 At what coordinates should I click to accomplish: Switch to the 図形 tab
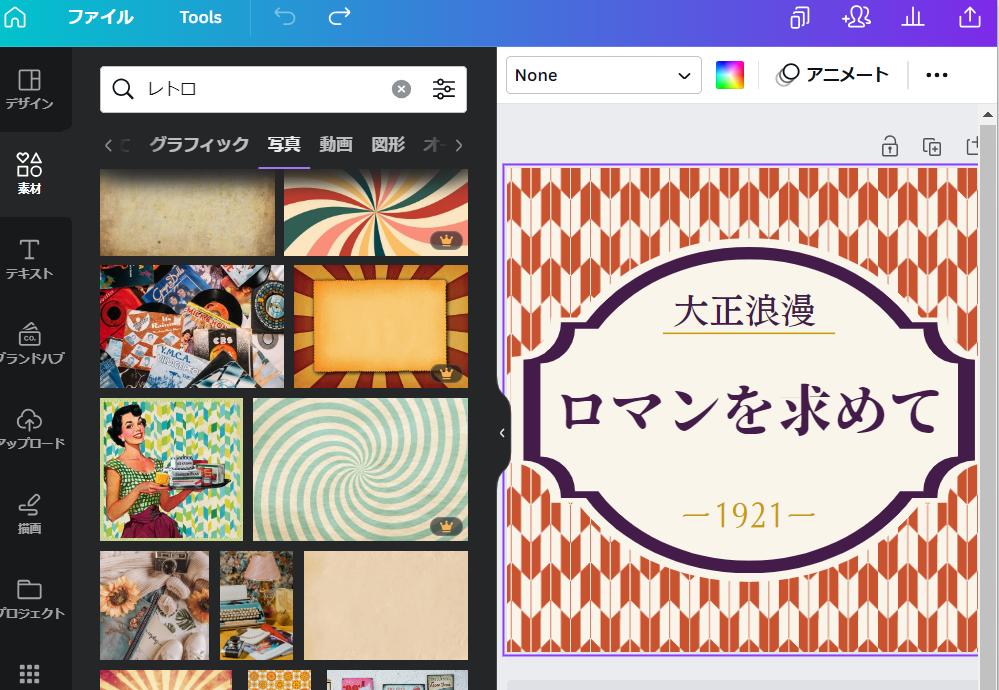(x=388, y=145)
